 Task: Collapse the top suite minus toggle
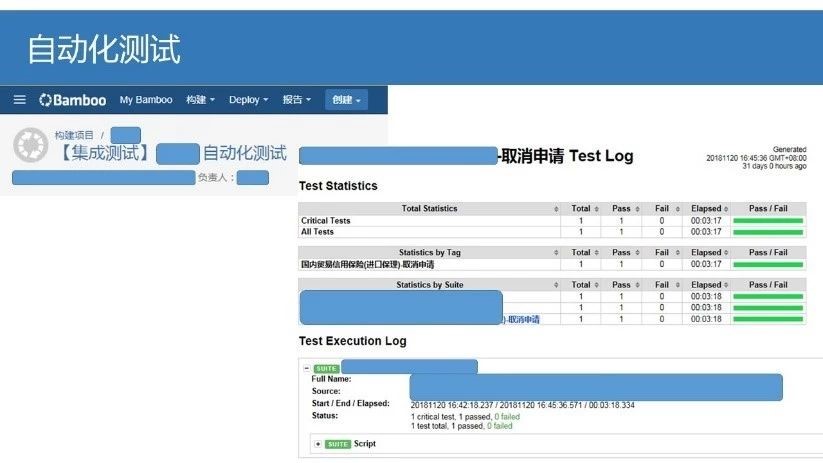pyautogui.click(x=307, y=369)
